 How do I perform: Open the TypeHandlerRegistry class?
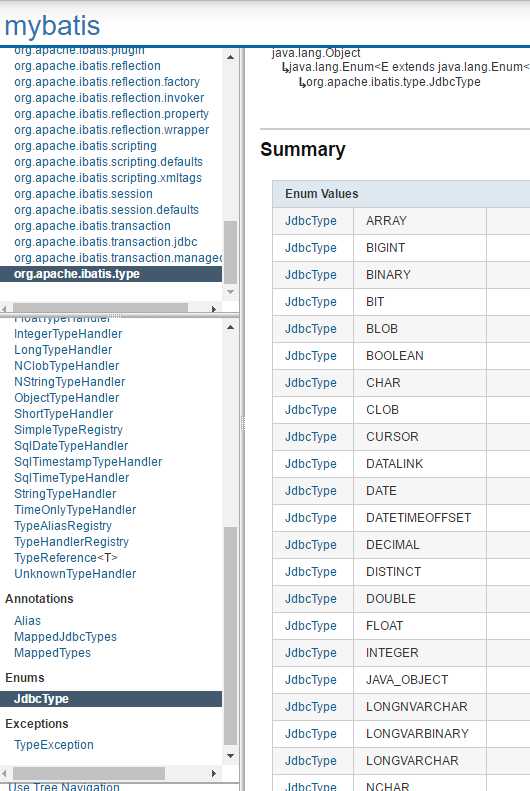(x=72, y=542)
